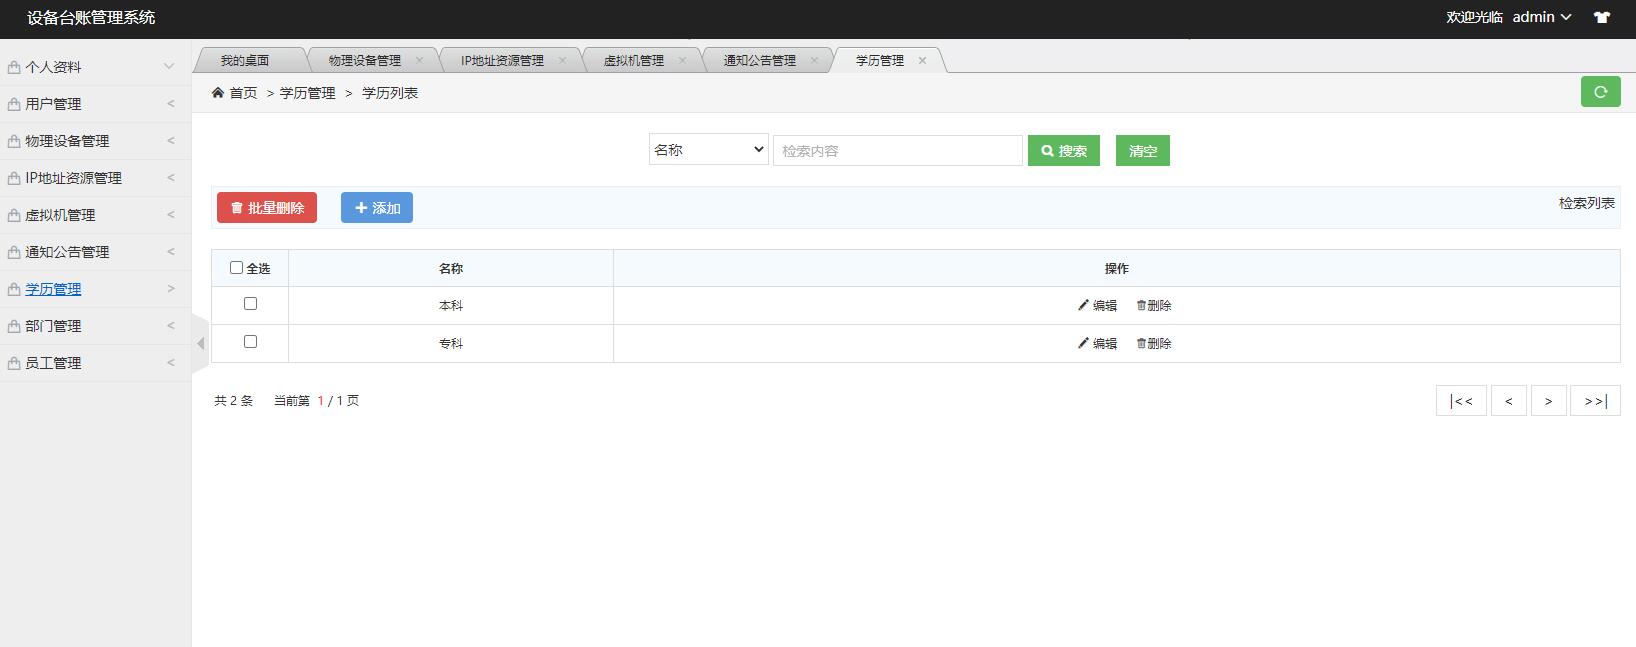Viewport: 1636px width, 647px height.
Task: Switch to 我的桌面 tab
Action: click(245, 60)
